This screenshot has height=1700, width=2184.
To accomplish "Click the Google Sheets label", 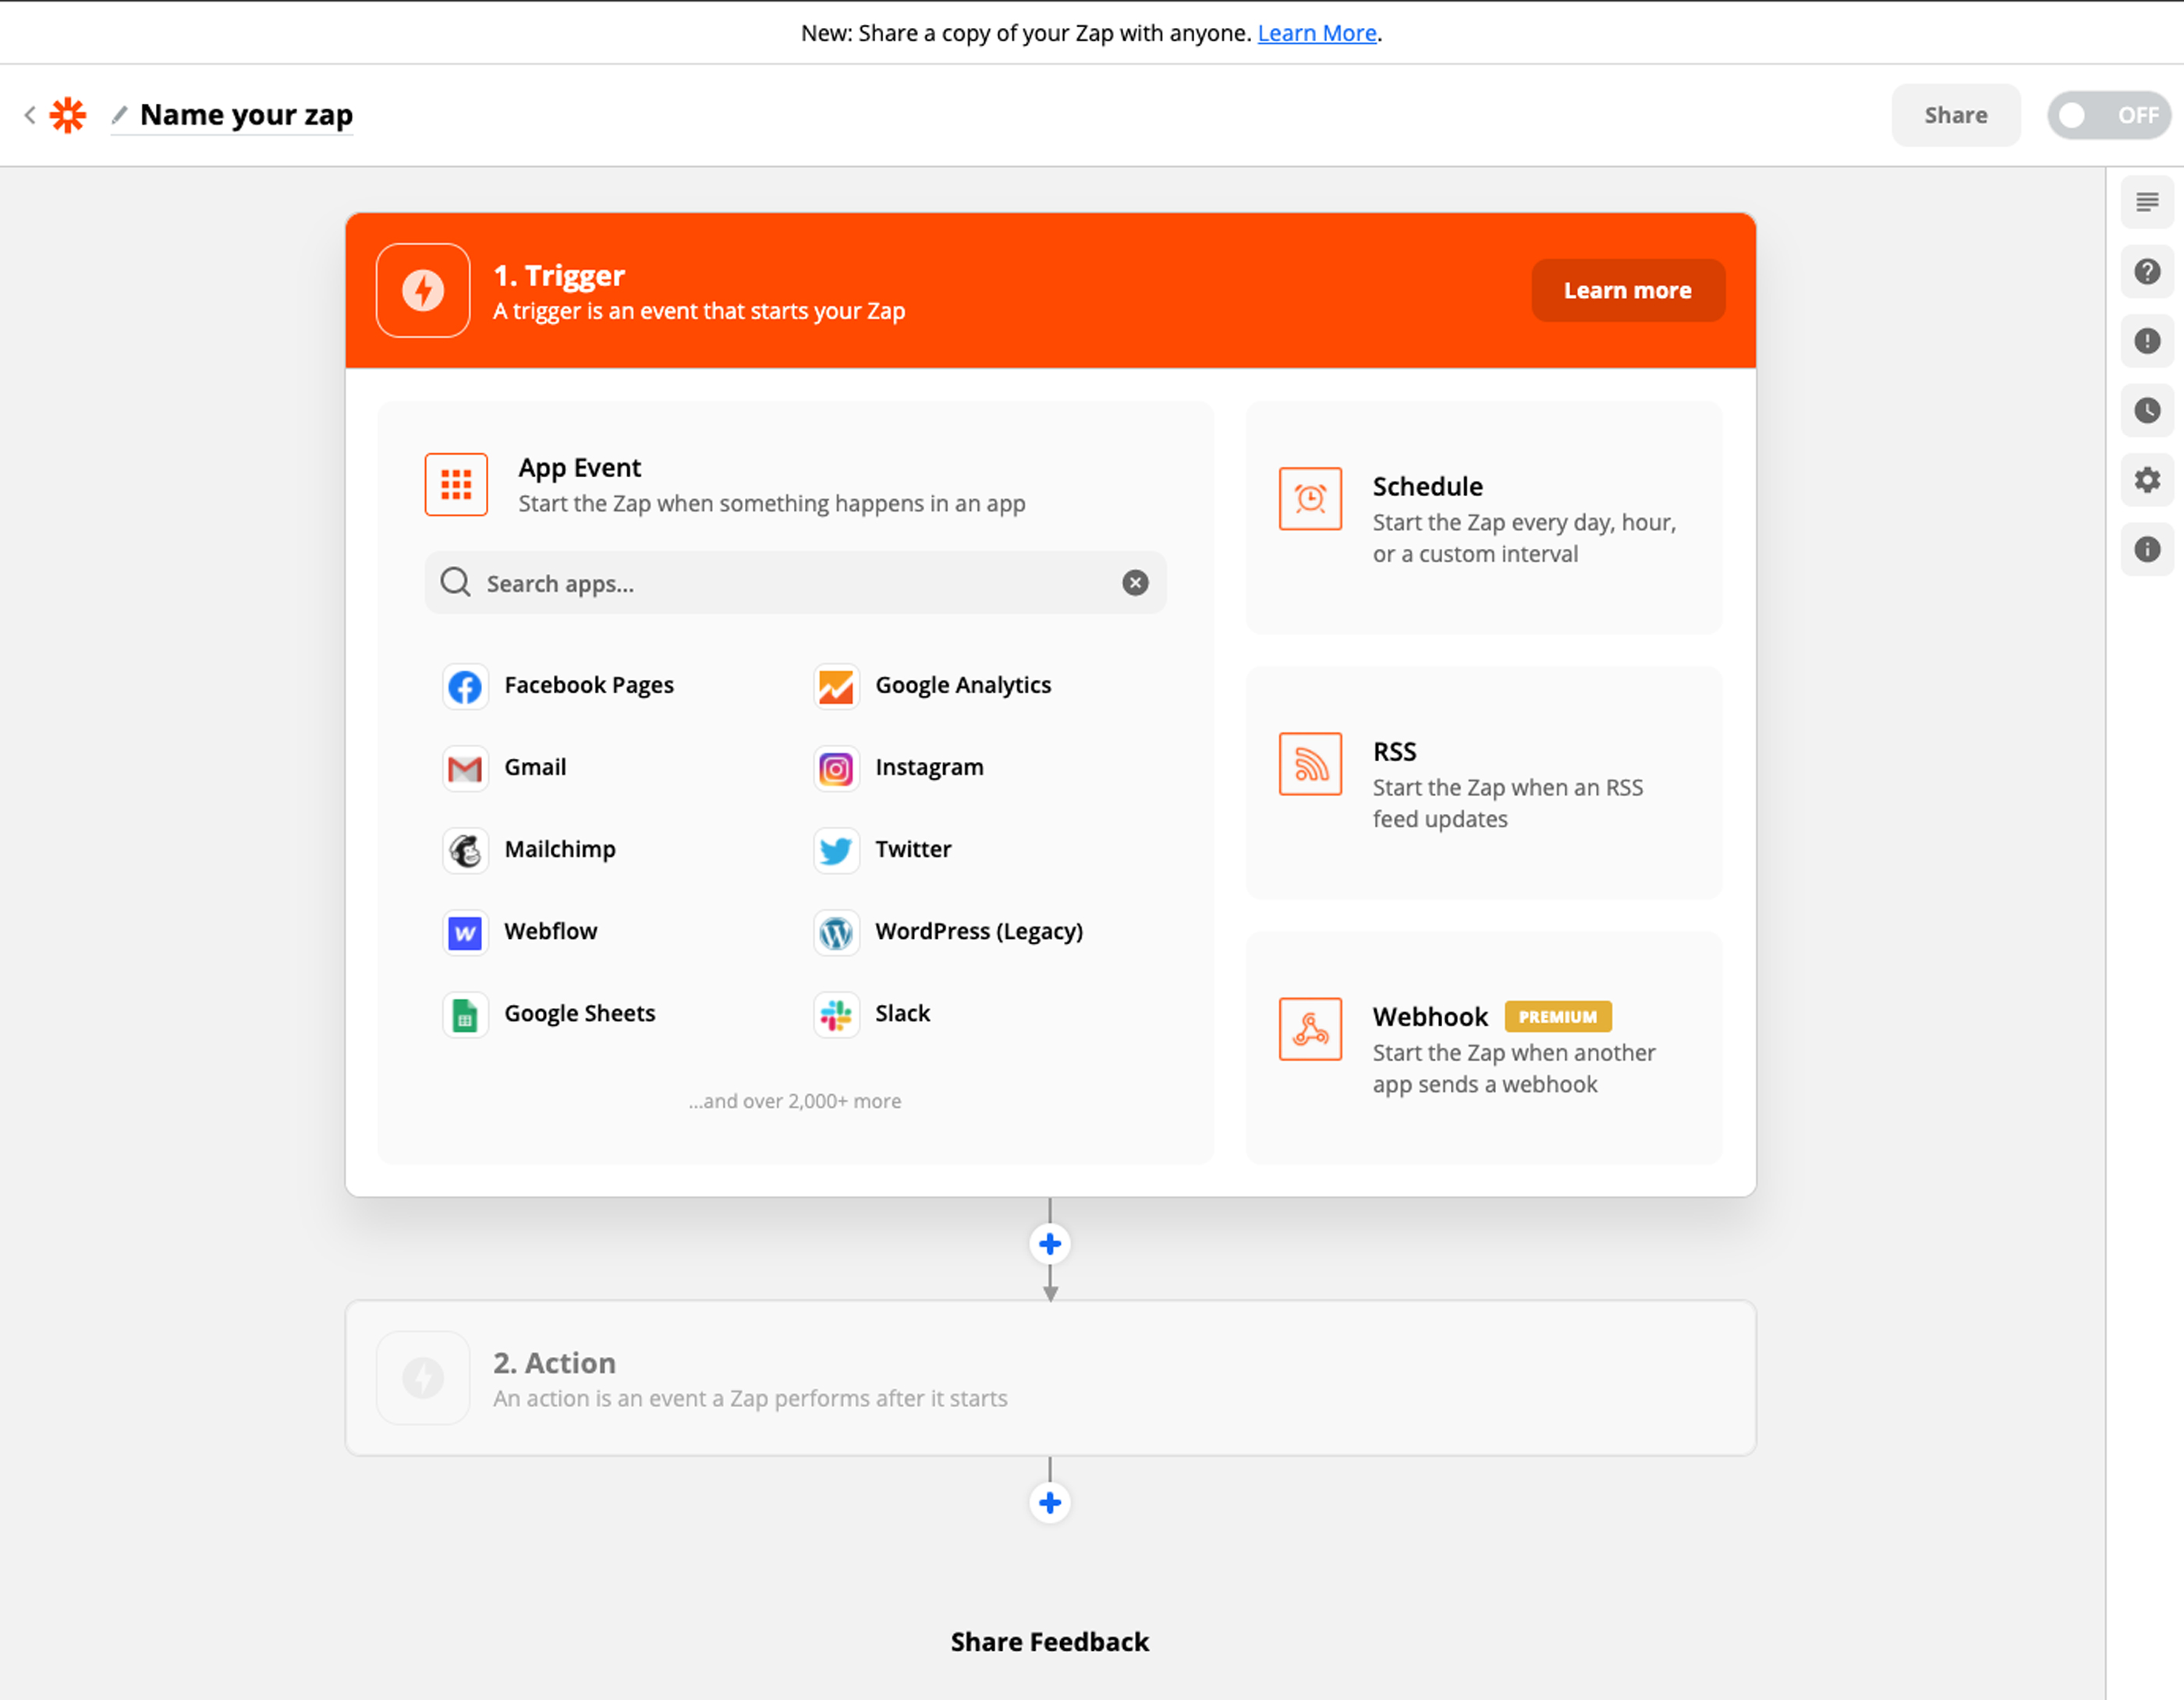I will pyautogui.click(x=580, y=1013).
